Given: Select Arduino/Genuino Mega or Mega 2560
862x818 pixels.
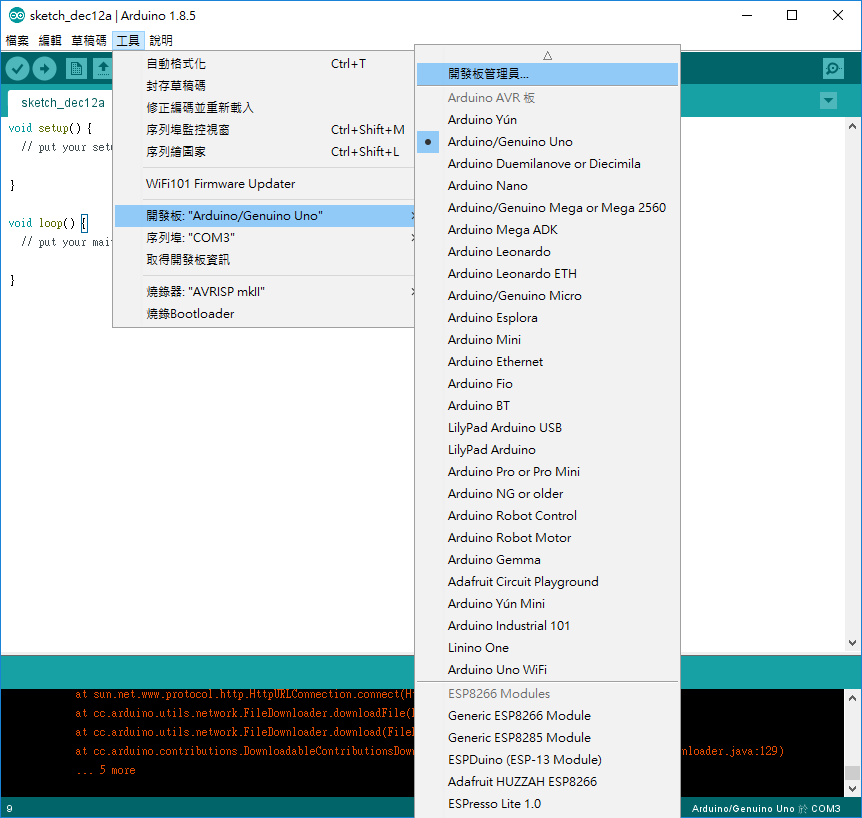Looking at the screenshot, I should (548, 208).
